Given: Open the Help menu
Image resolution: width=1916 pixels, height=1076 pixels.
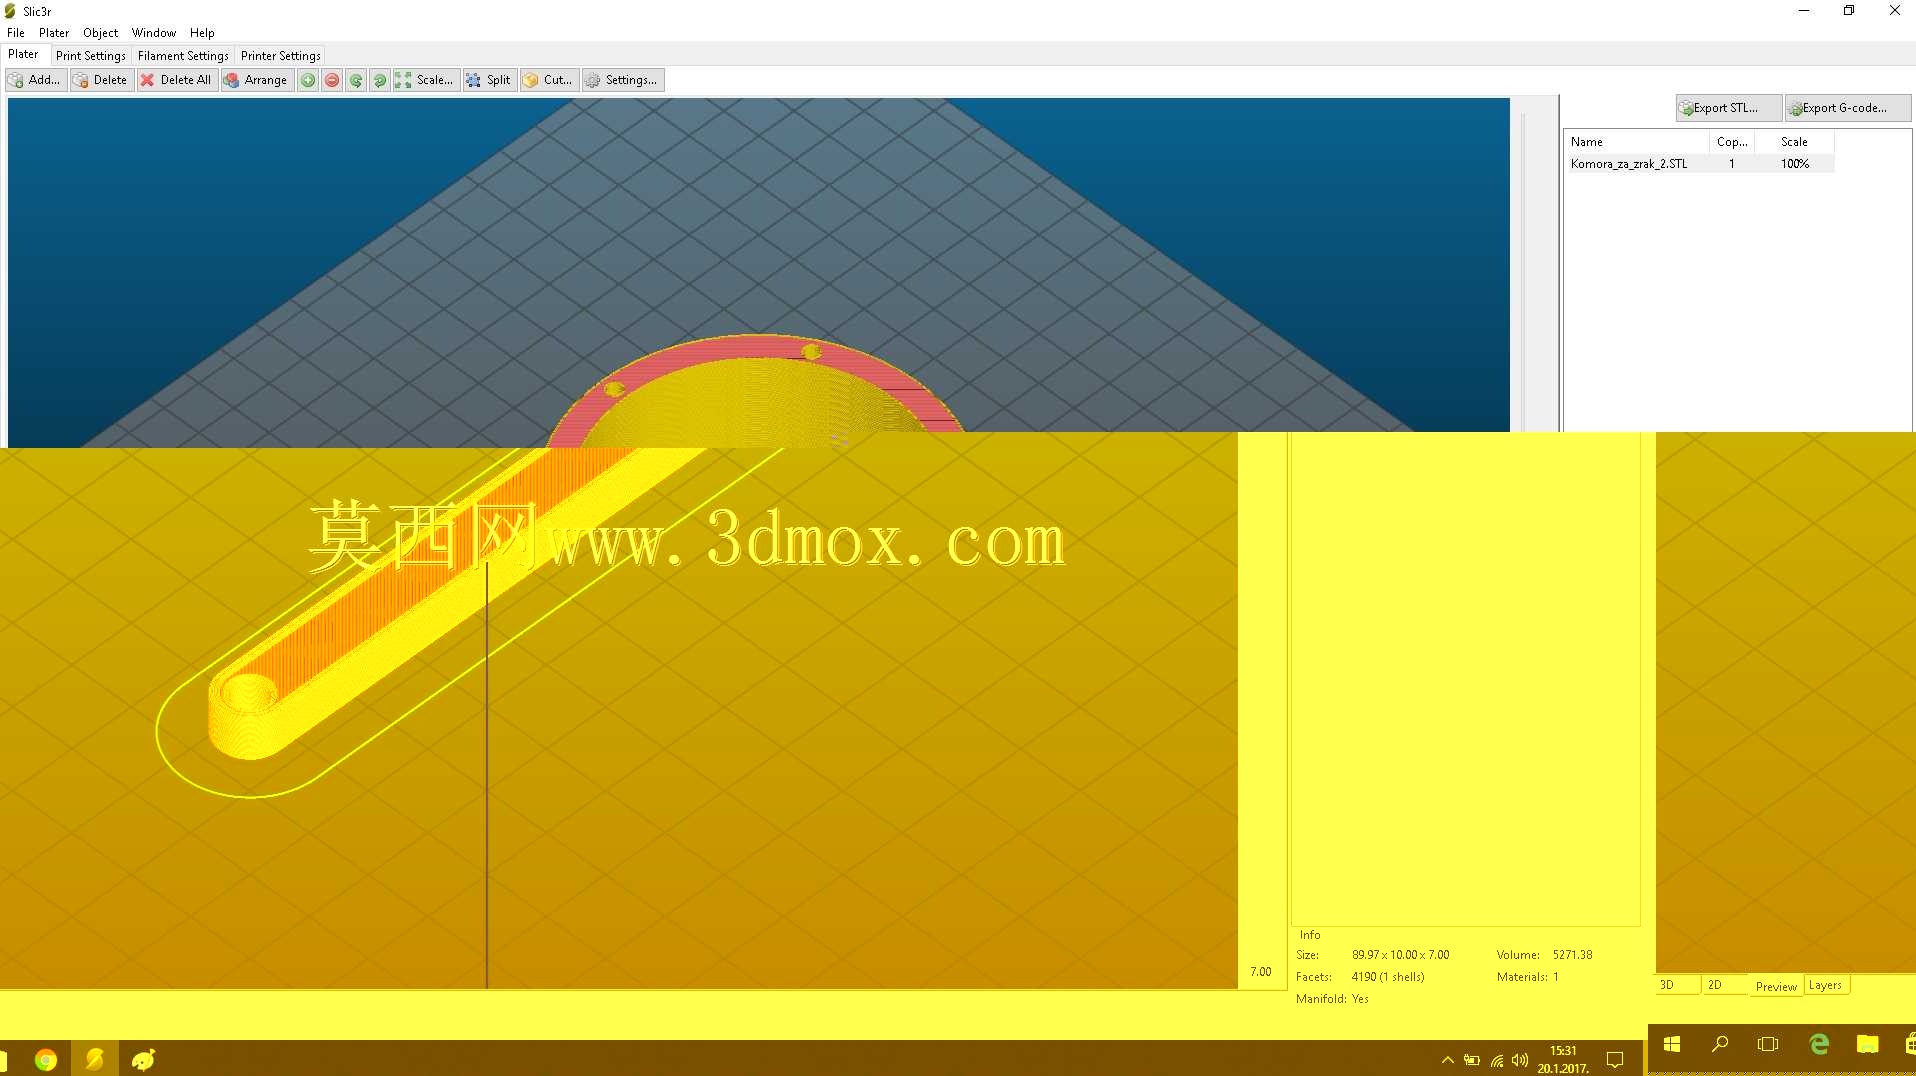Looking at the screenshot, I should tap(202, 33).
